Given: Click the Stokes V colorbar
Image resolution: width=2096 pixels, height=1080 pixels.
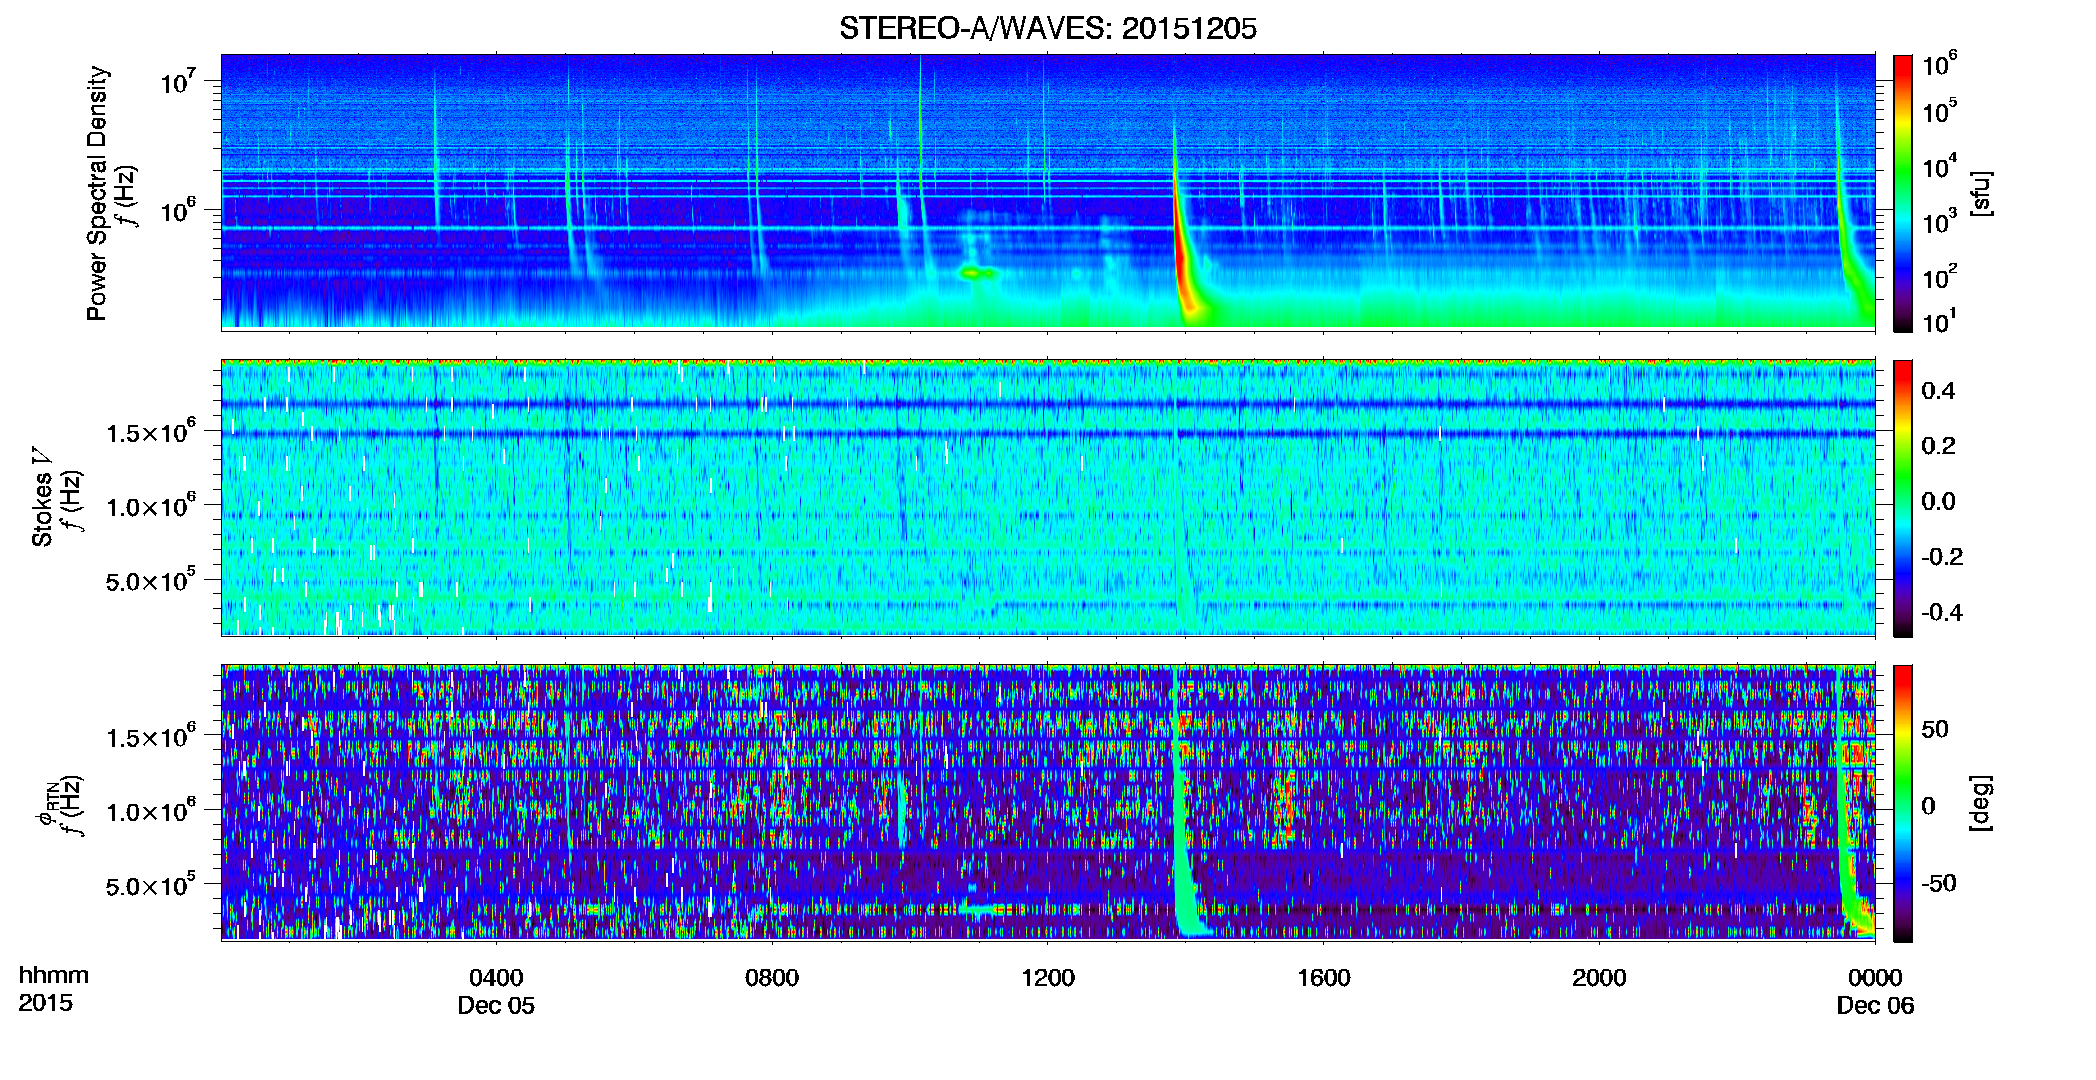Looking at the screenshot, I should click(x=1903, y=498).
